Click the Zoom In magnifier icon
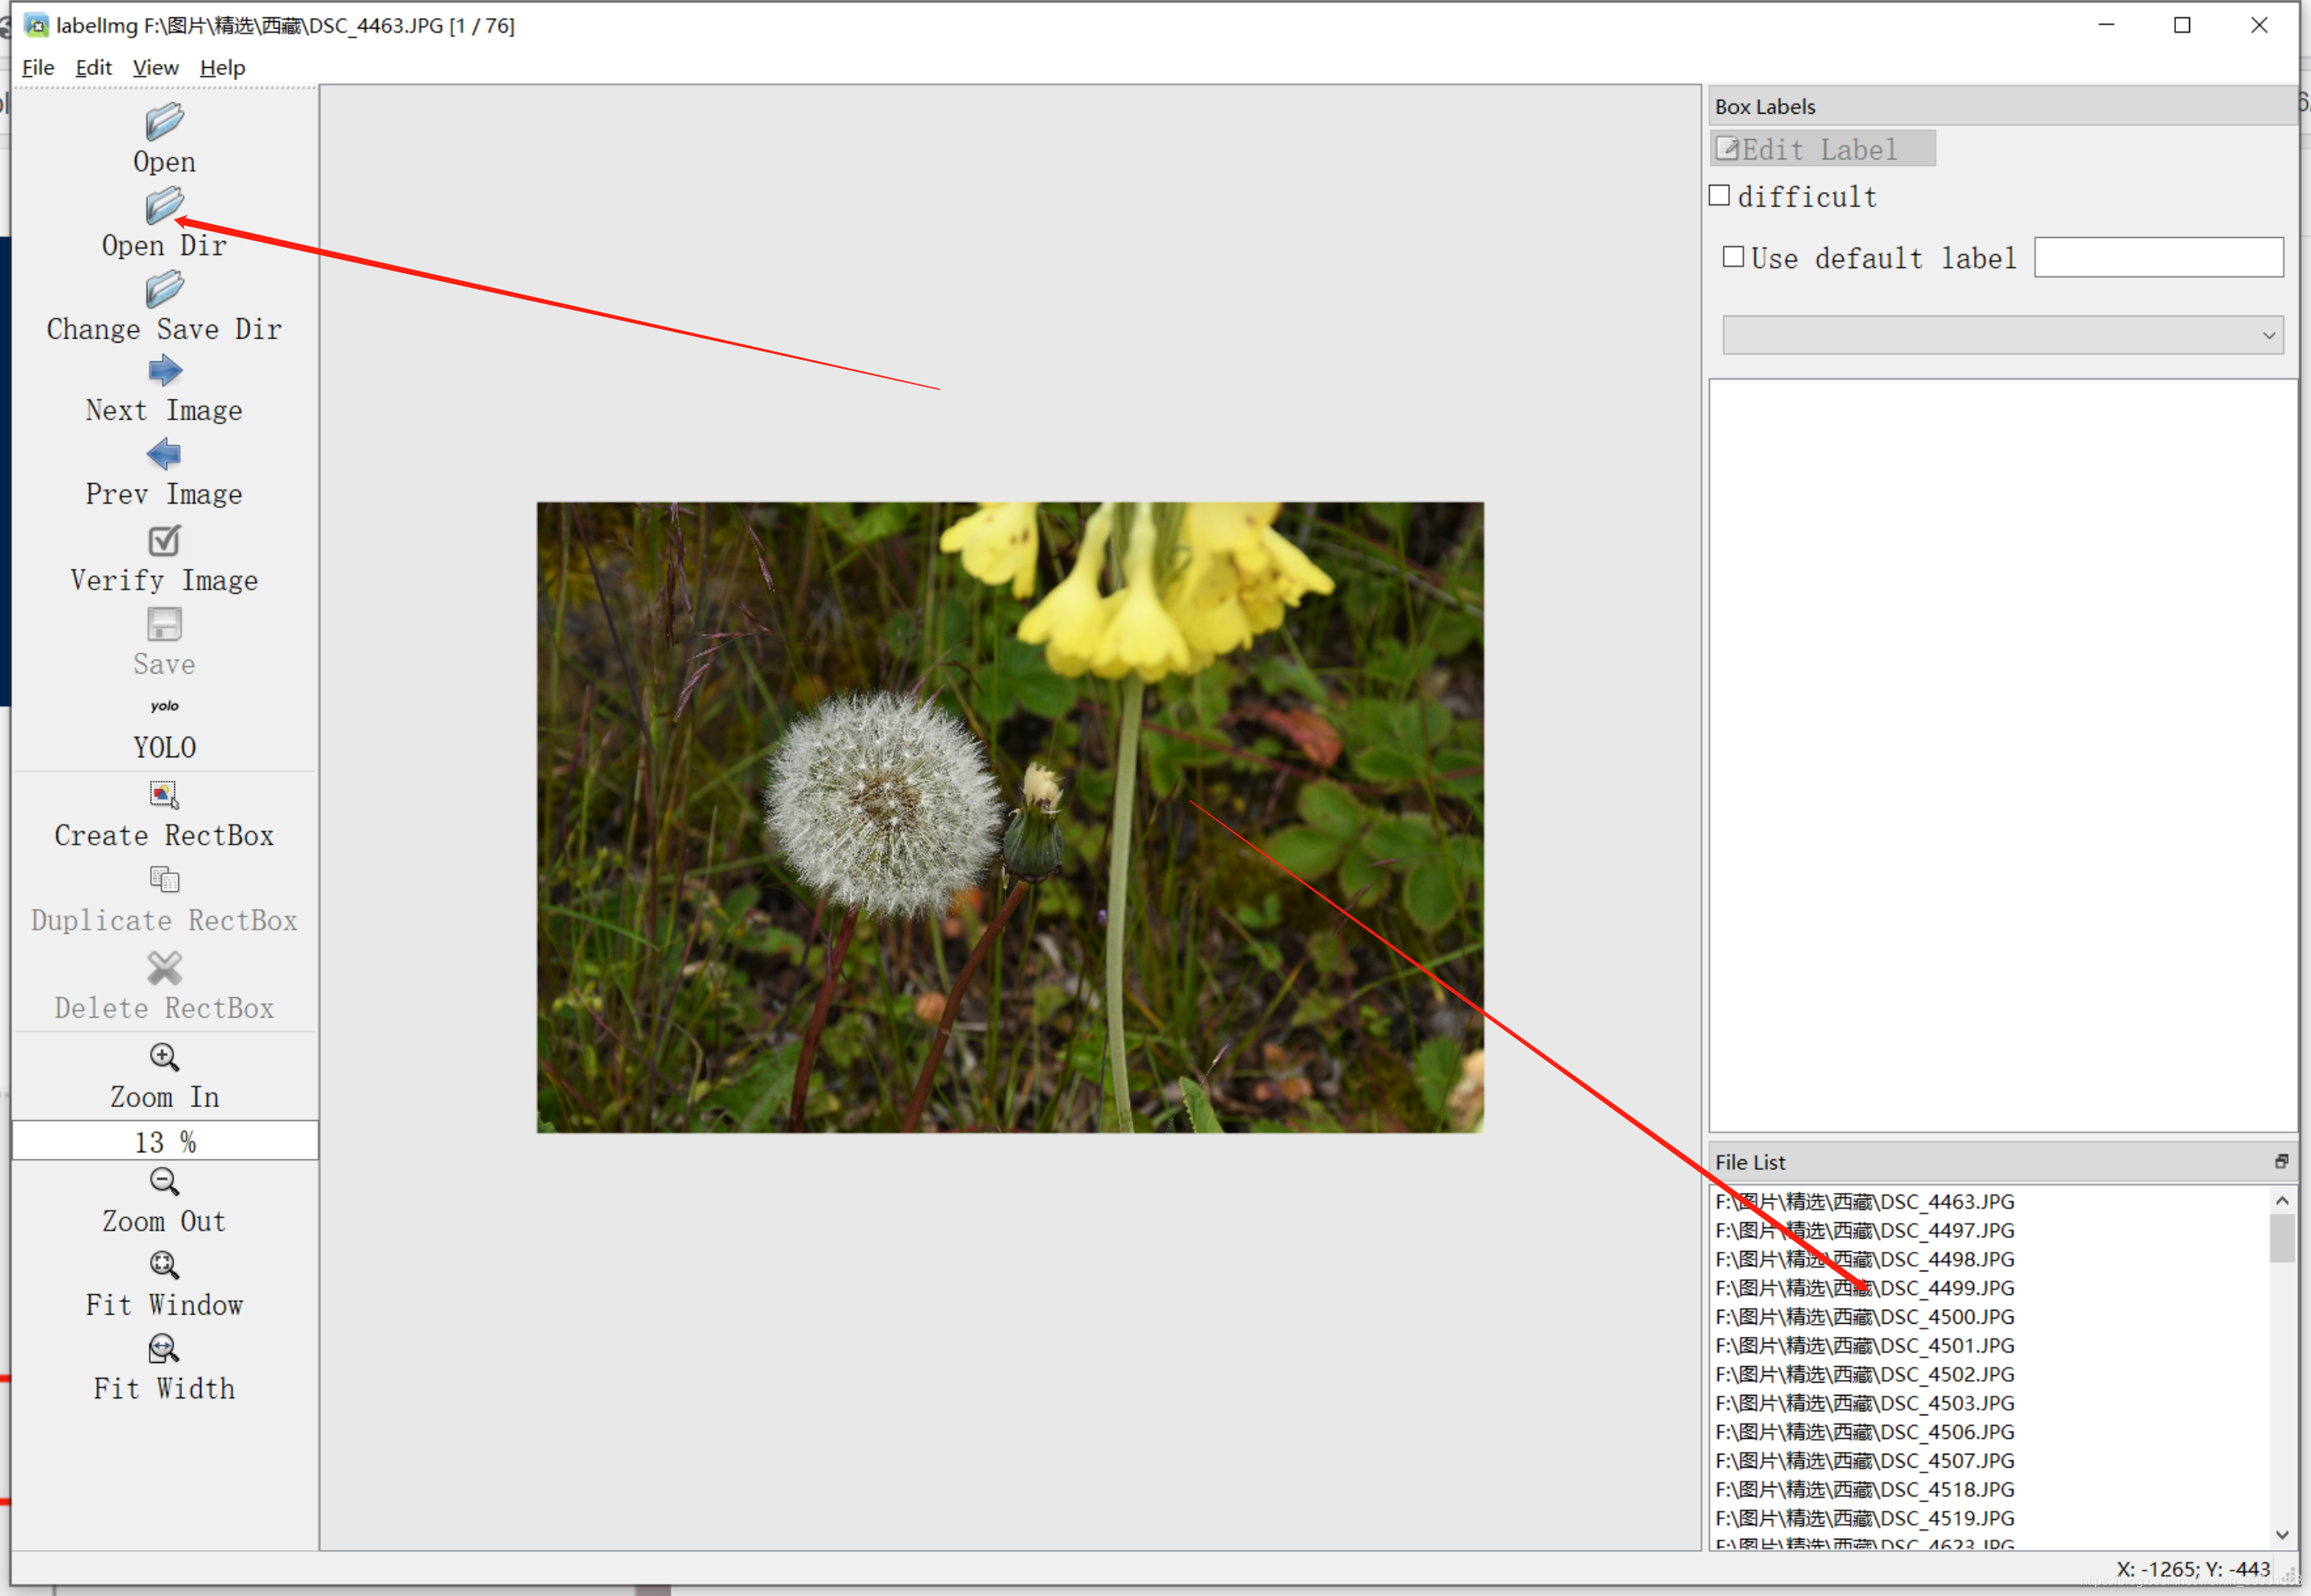The height and width of the screenshot is (1596, 2311). point(164,1057)
